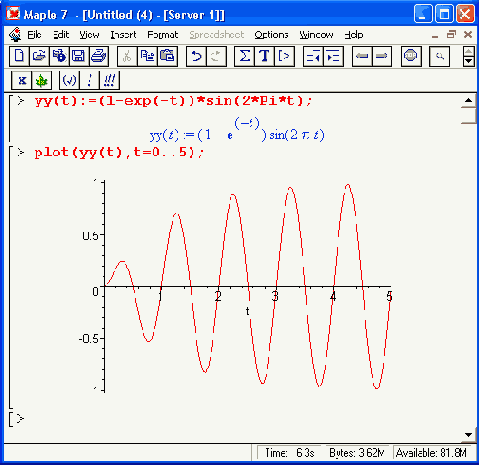Insert Maple input using the Sigma icon
479x465 pixels.
[x=244, y=56]
